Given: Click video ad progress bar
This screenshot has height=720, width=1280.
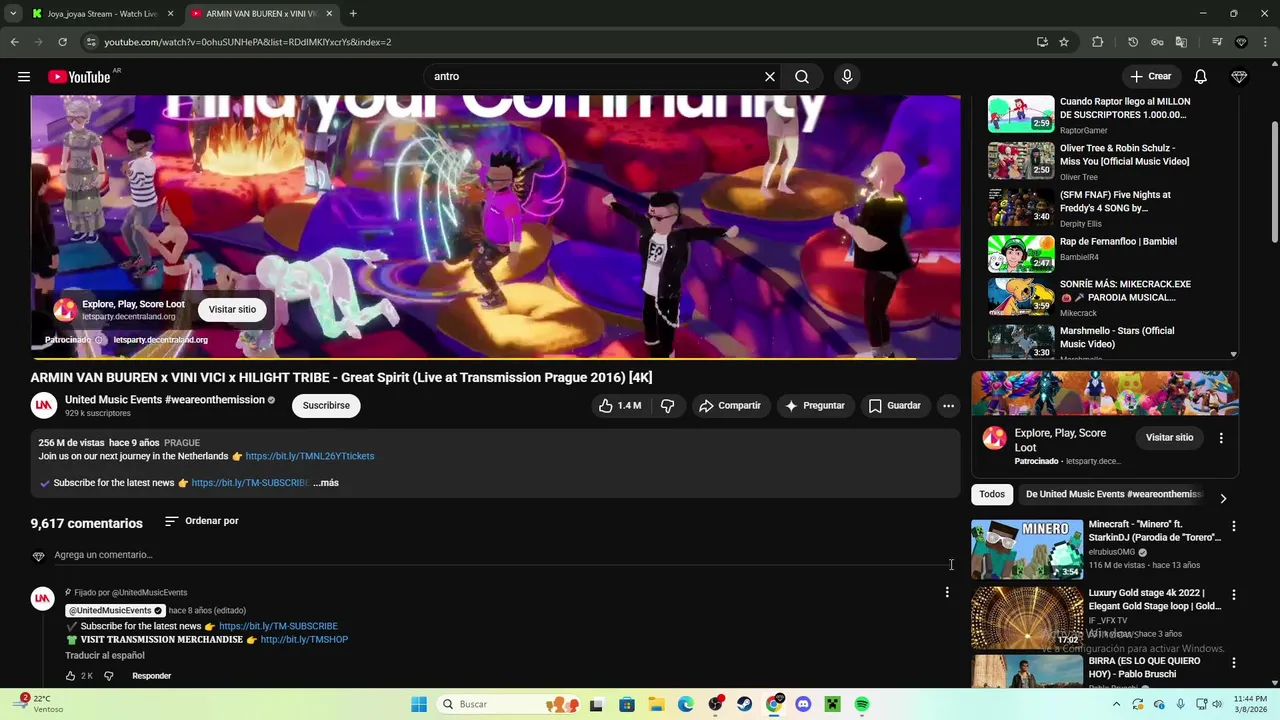Looking at the screenshot, I should (x=495, y=358).
